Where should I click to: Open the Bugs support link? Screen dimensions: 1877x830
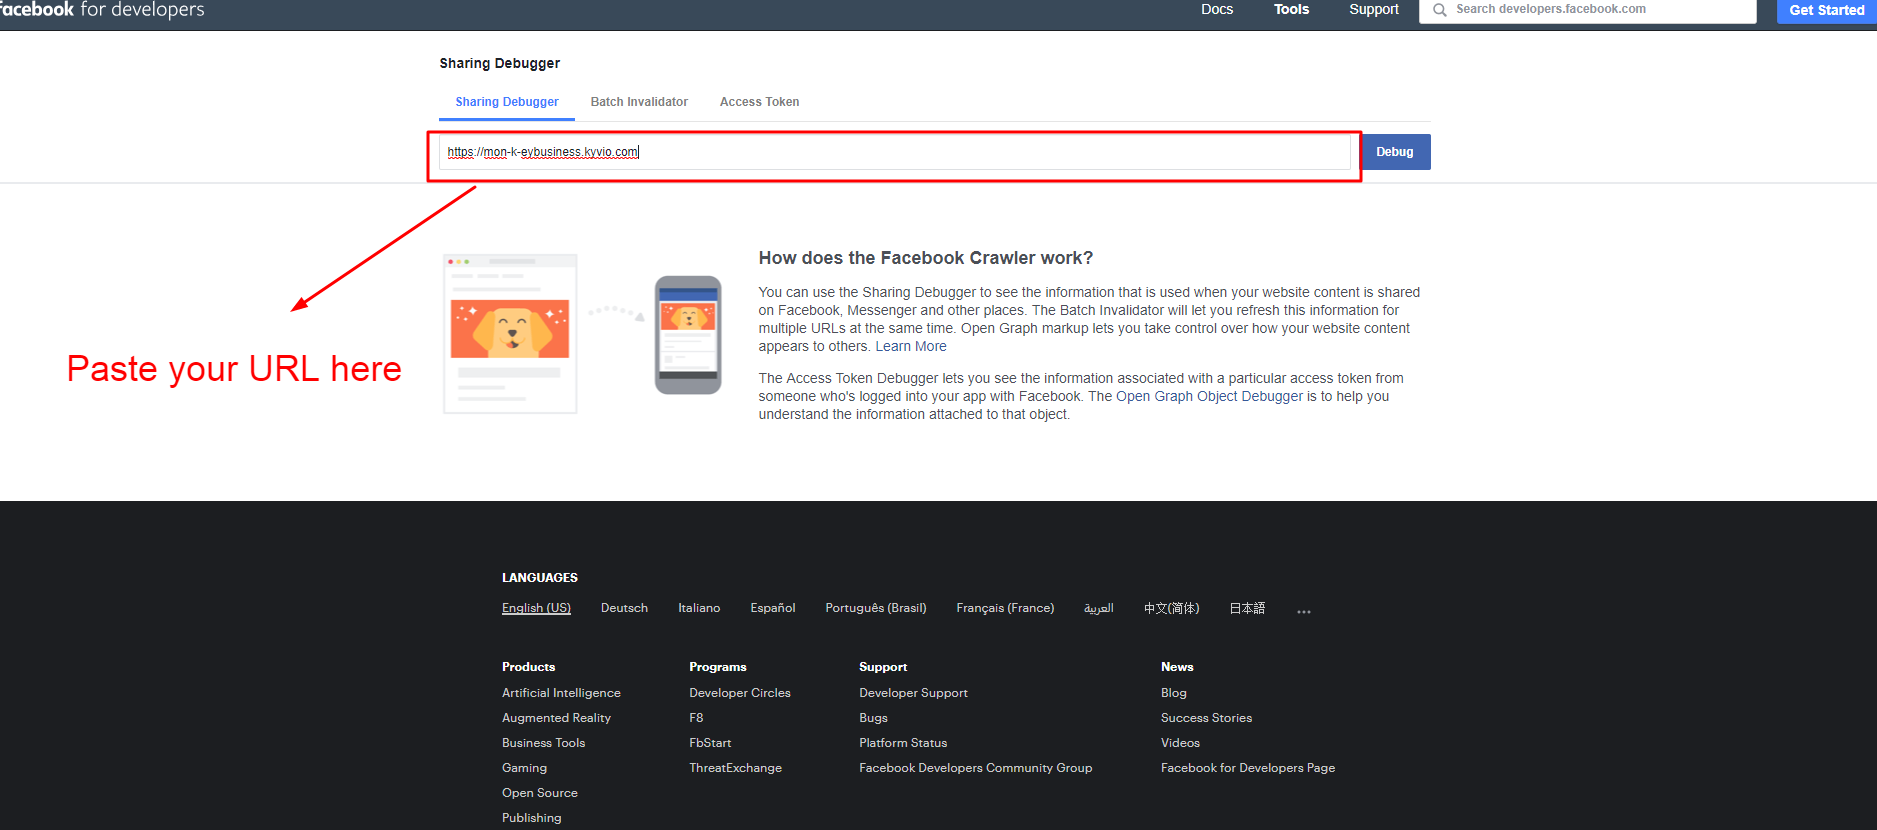[873, 718]
